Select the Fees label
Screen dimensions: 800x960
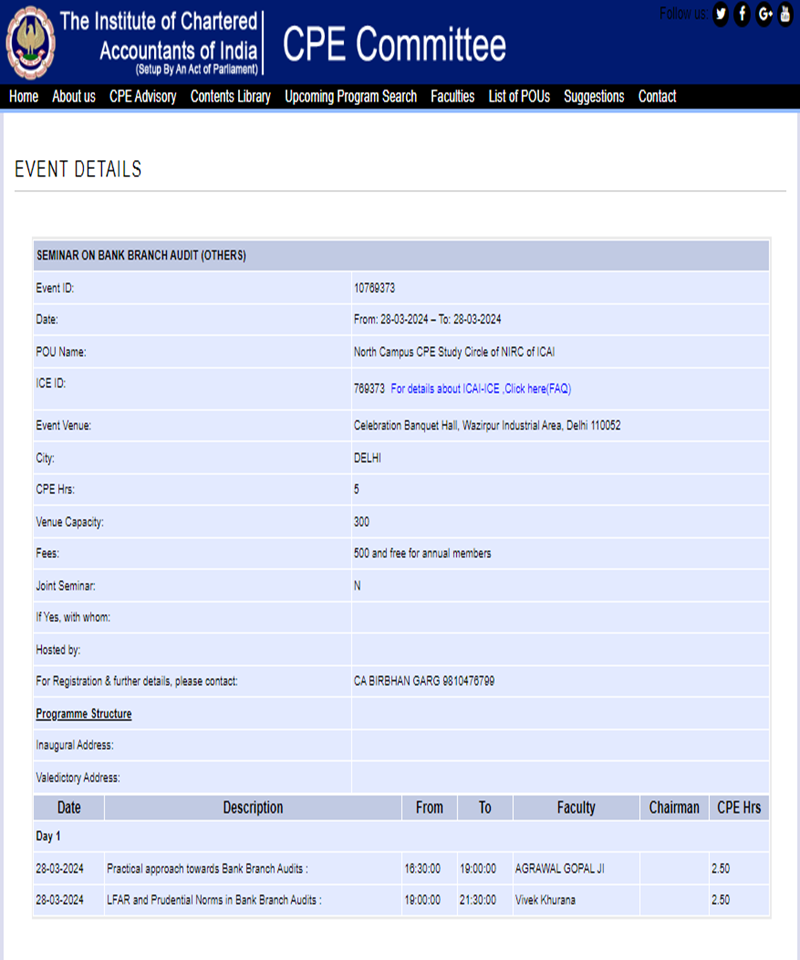(x=48, y=553)
